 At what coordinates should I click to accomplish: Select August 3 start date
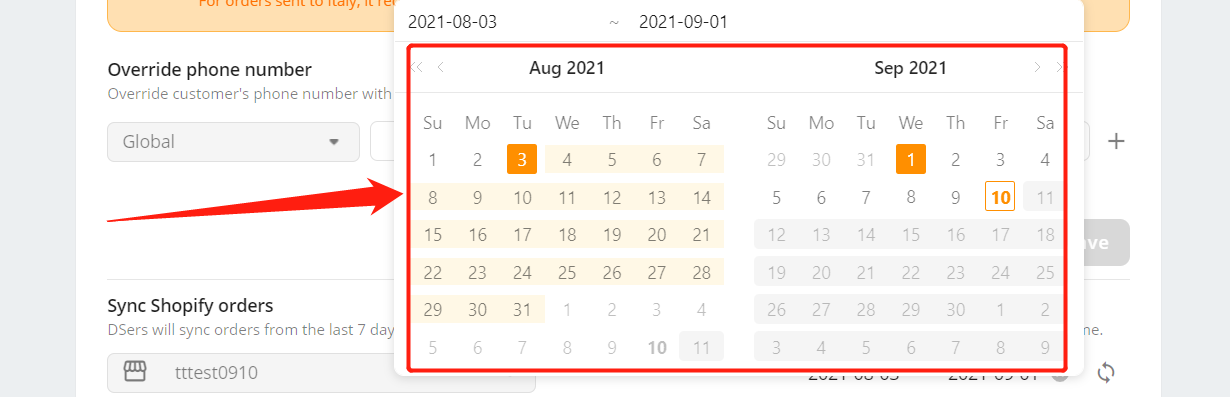(x=522, y=159)
